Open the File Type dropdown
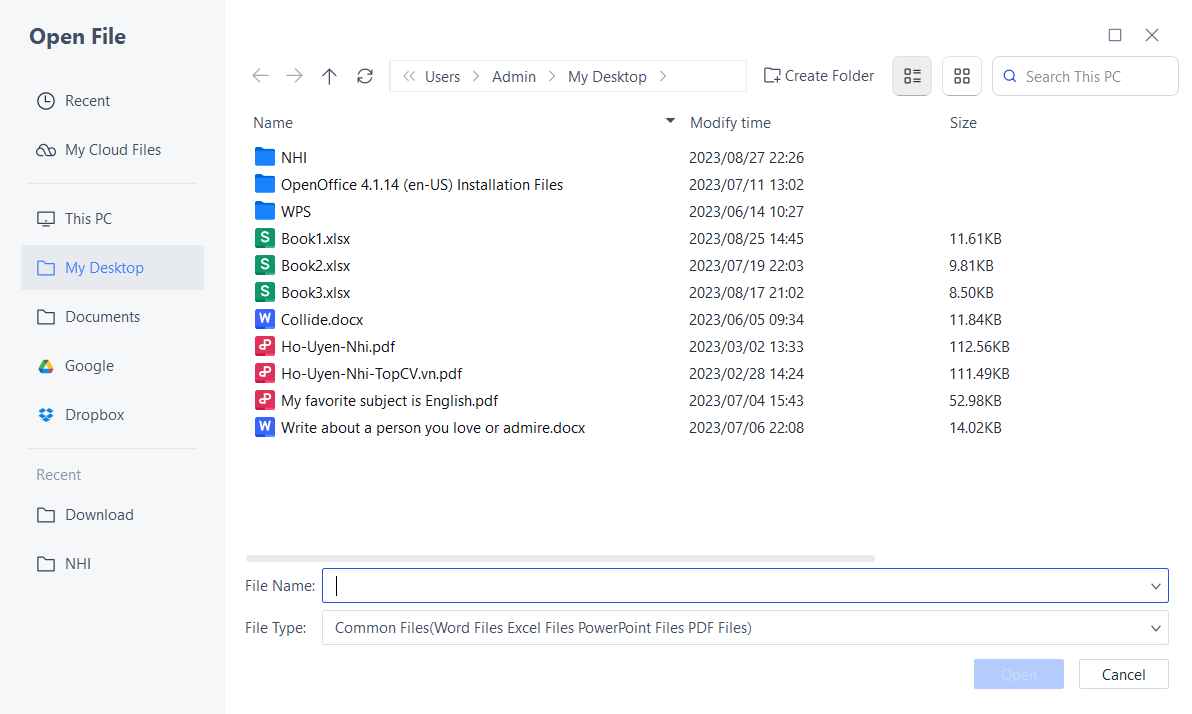Image resolution: width=1192 pixels, height=714 pixels. pyautogui.click(x=745, y=628)
